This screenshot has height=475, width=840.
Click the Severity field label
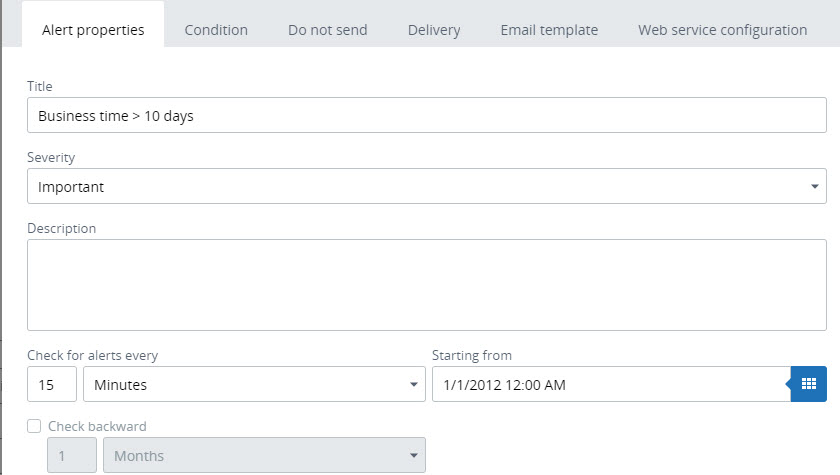pyautogui.click(x=51, y=158)
